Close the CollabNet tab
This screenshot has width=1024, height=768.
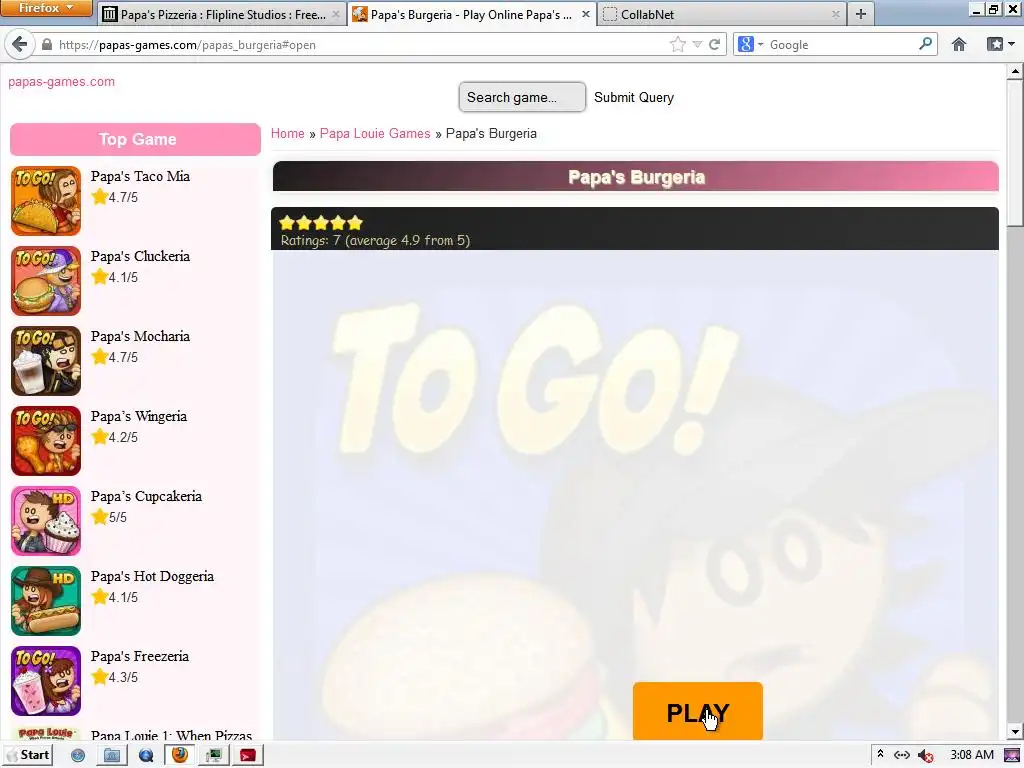(x=835, y=14)
